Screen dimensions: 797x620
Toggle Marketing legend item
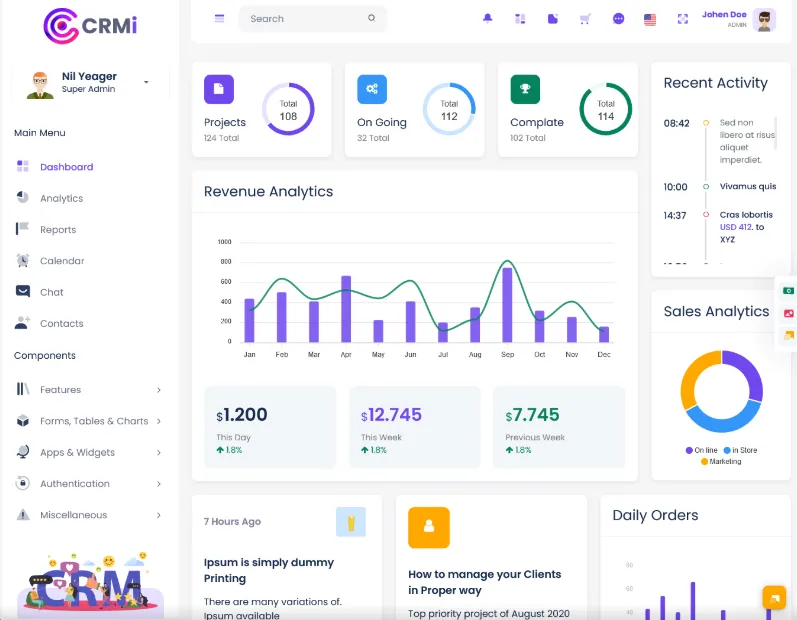click(x=721, y=461)
